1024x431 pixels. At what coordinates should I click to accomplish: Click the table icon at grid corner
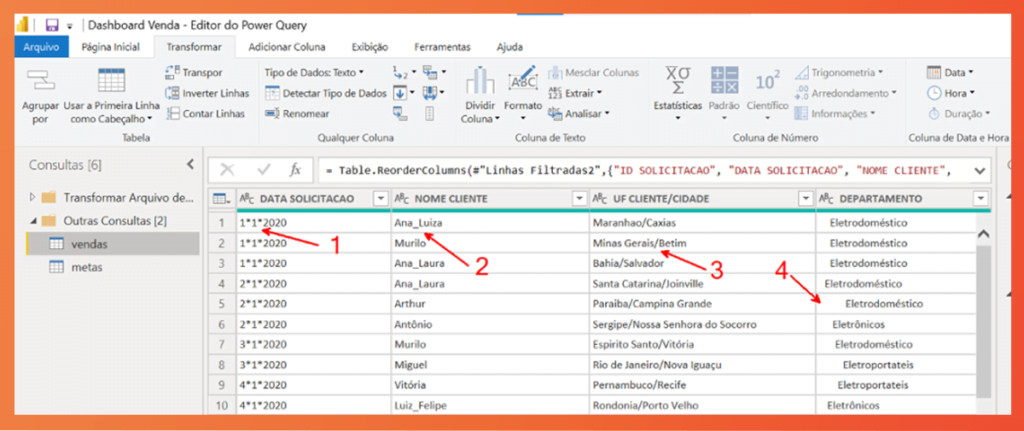(220, 199)
